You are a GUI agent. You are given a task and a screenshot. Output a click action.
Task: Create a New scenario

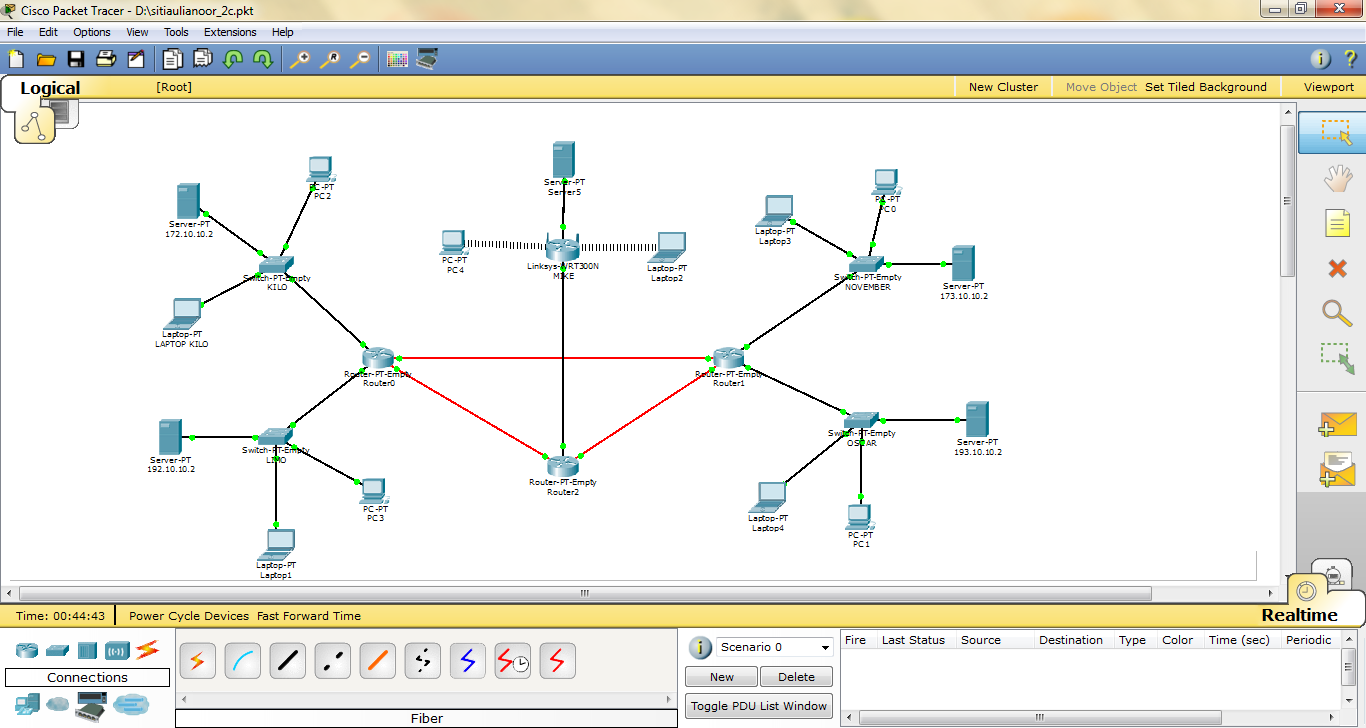click(x=722, y=677)
